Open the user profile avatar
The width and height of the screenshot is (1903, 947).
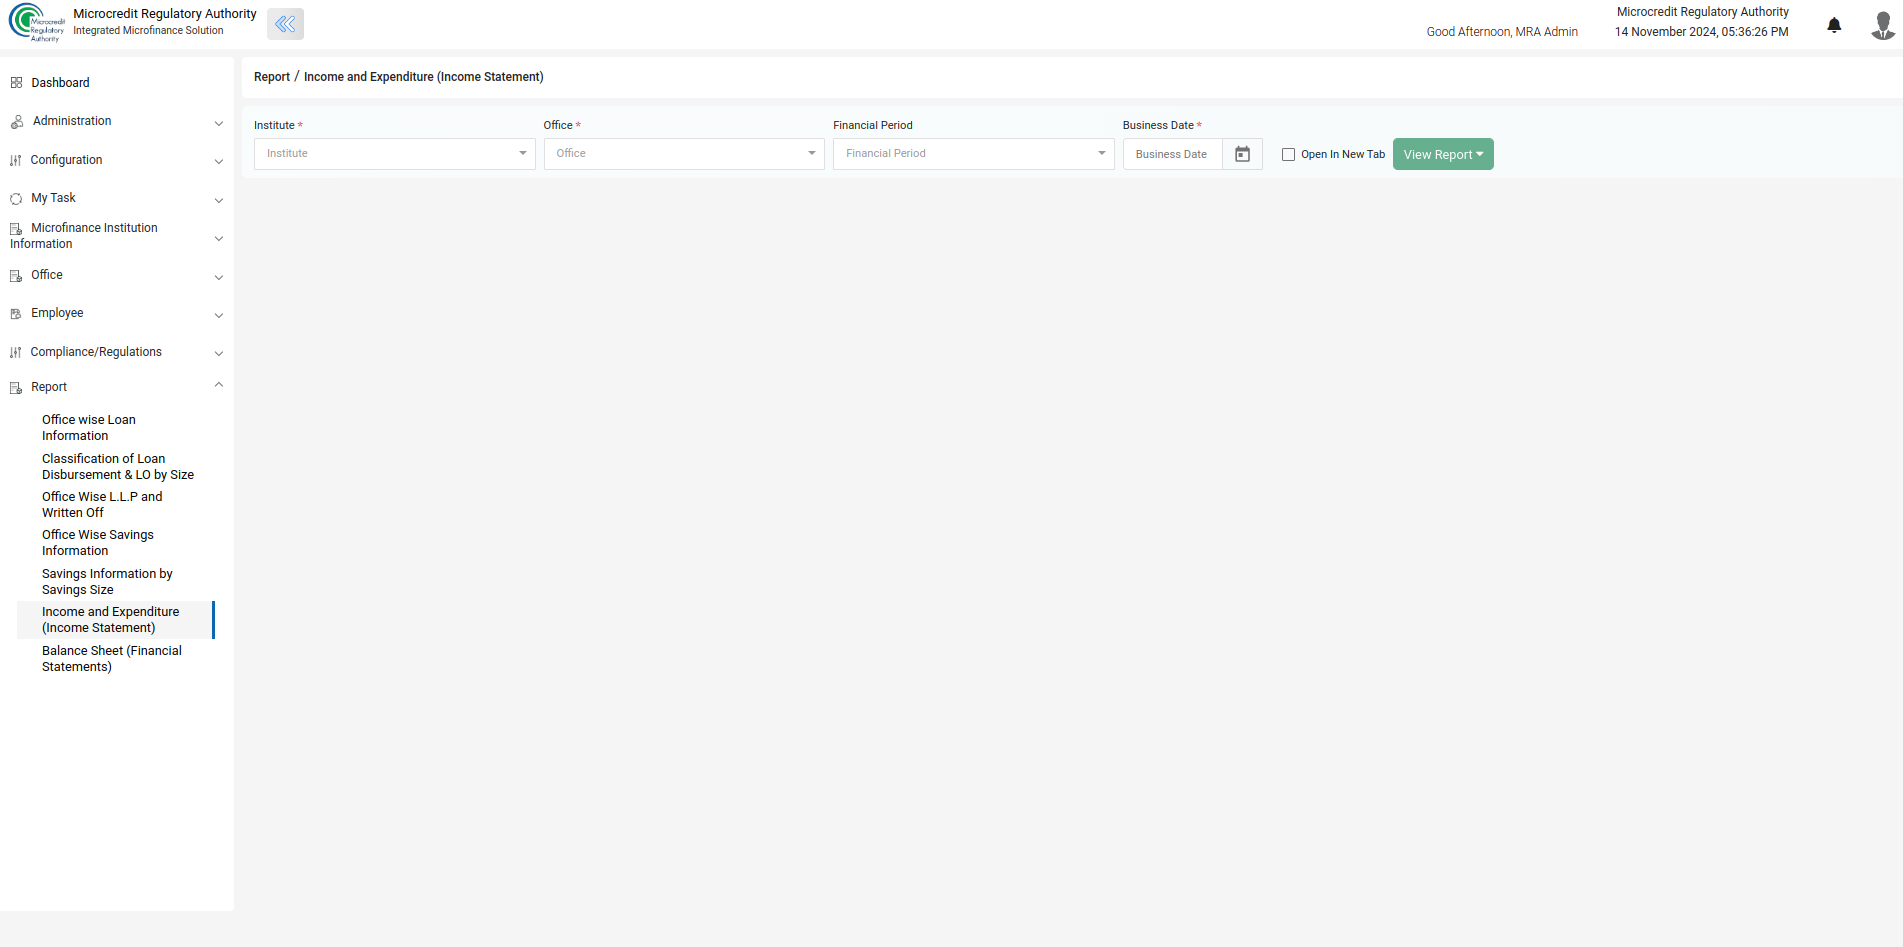pyautogui.click(x=1882, y=25)
